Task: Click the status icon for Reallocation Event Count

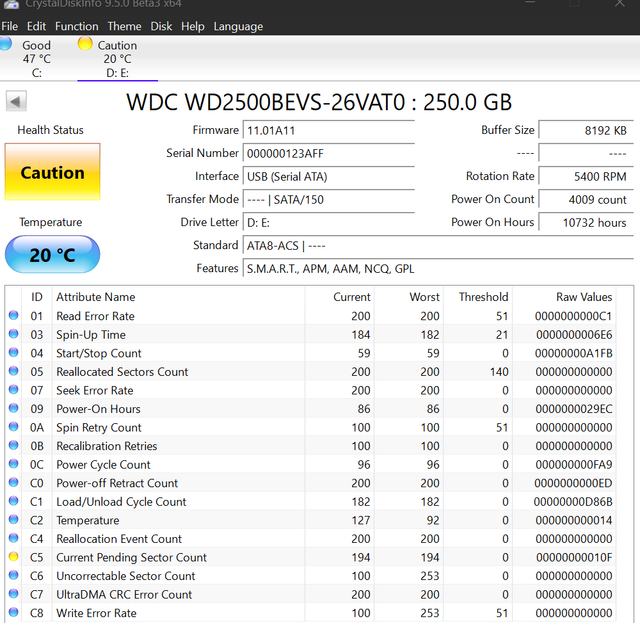Action: (x=13, y=538)
